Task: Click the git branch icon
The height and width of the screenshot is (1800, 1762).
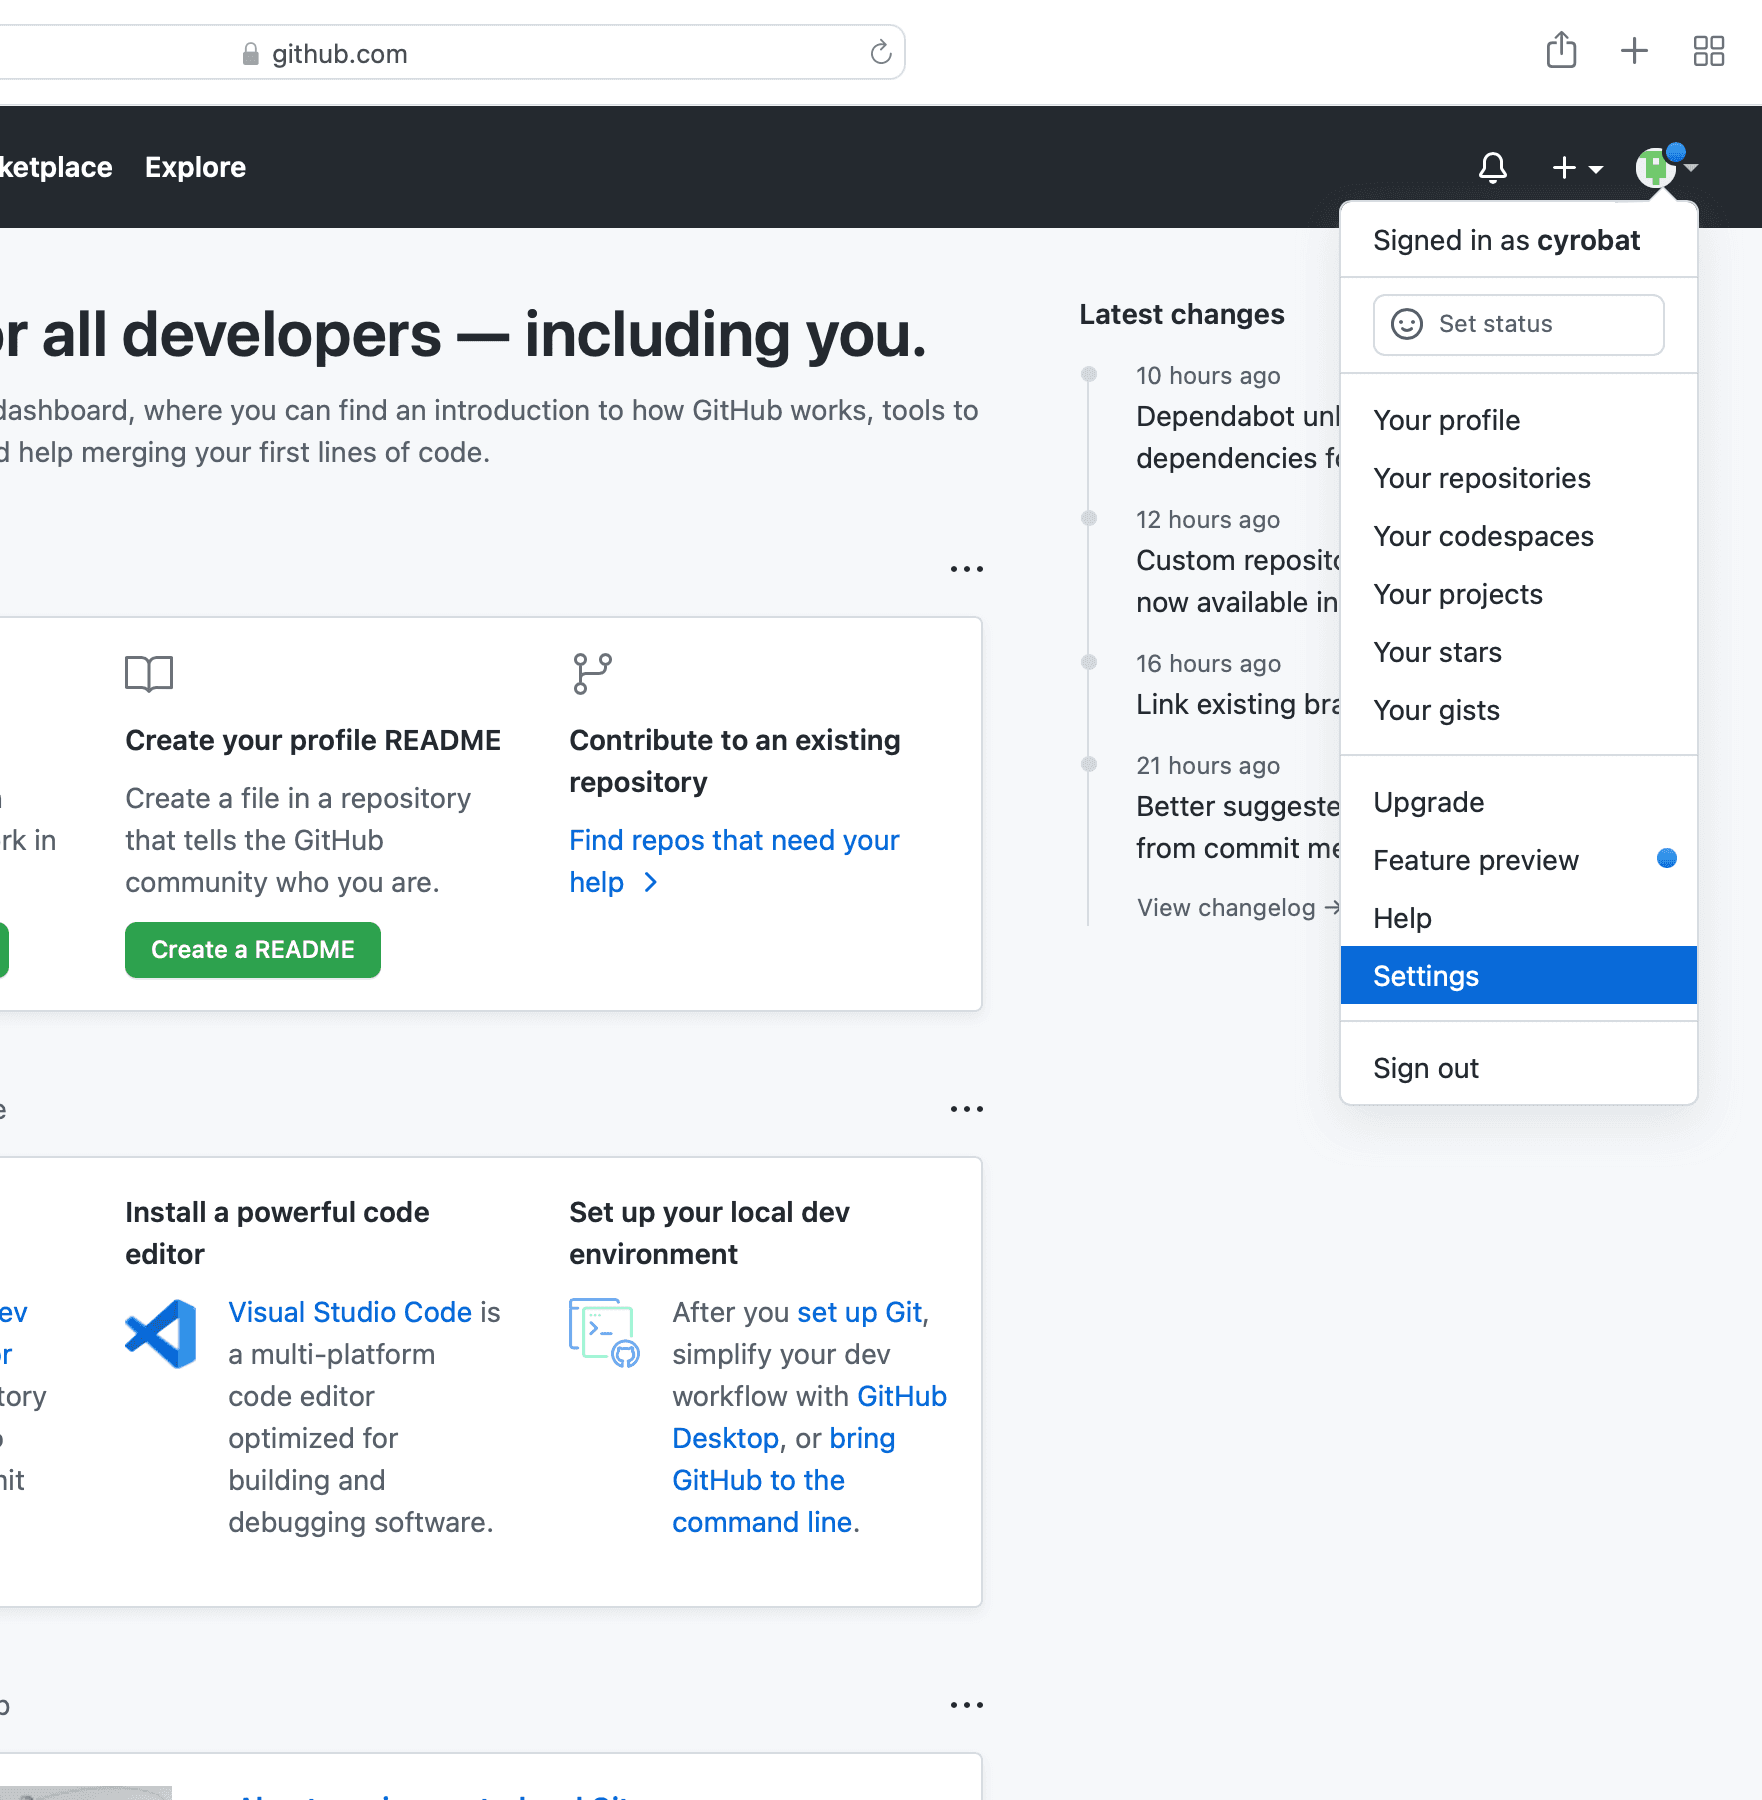Action: pos(592,674)
